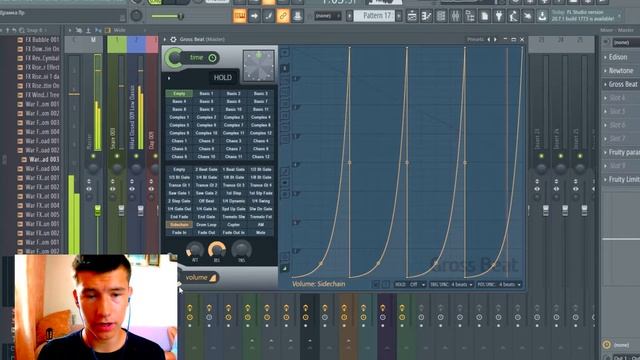Toggle the piano keyboard typing icon in toolbar
The height and width of the screenshot is (360, 640).
(240, 16)
